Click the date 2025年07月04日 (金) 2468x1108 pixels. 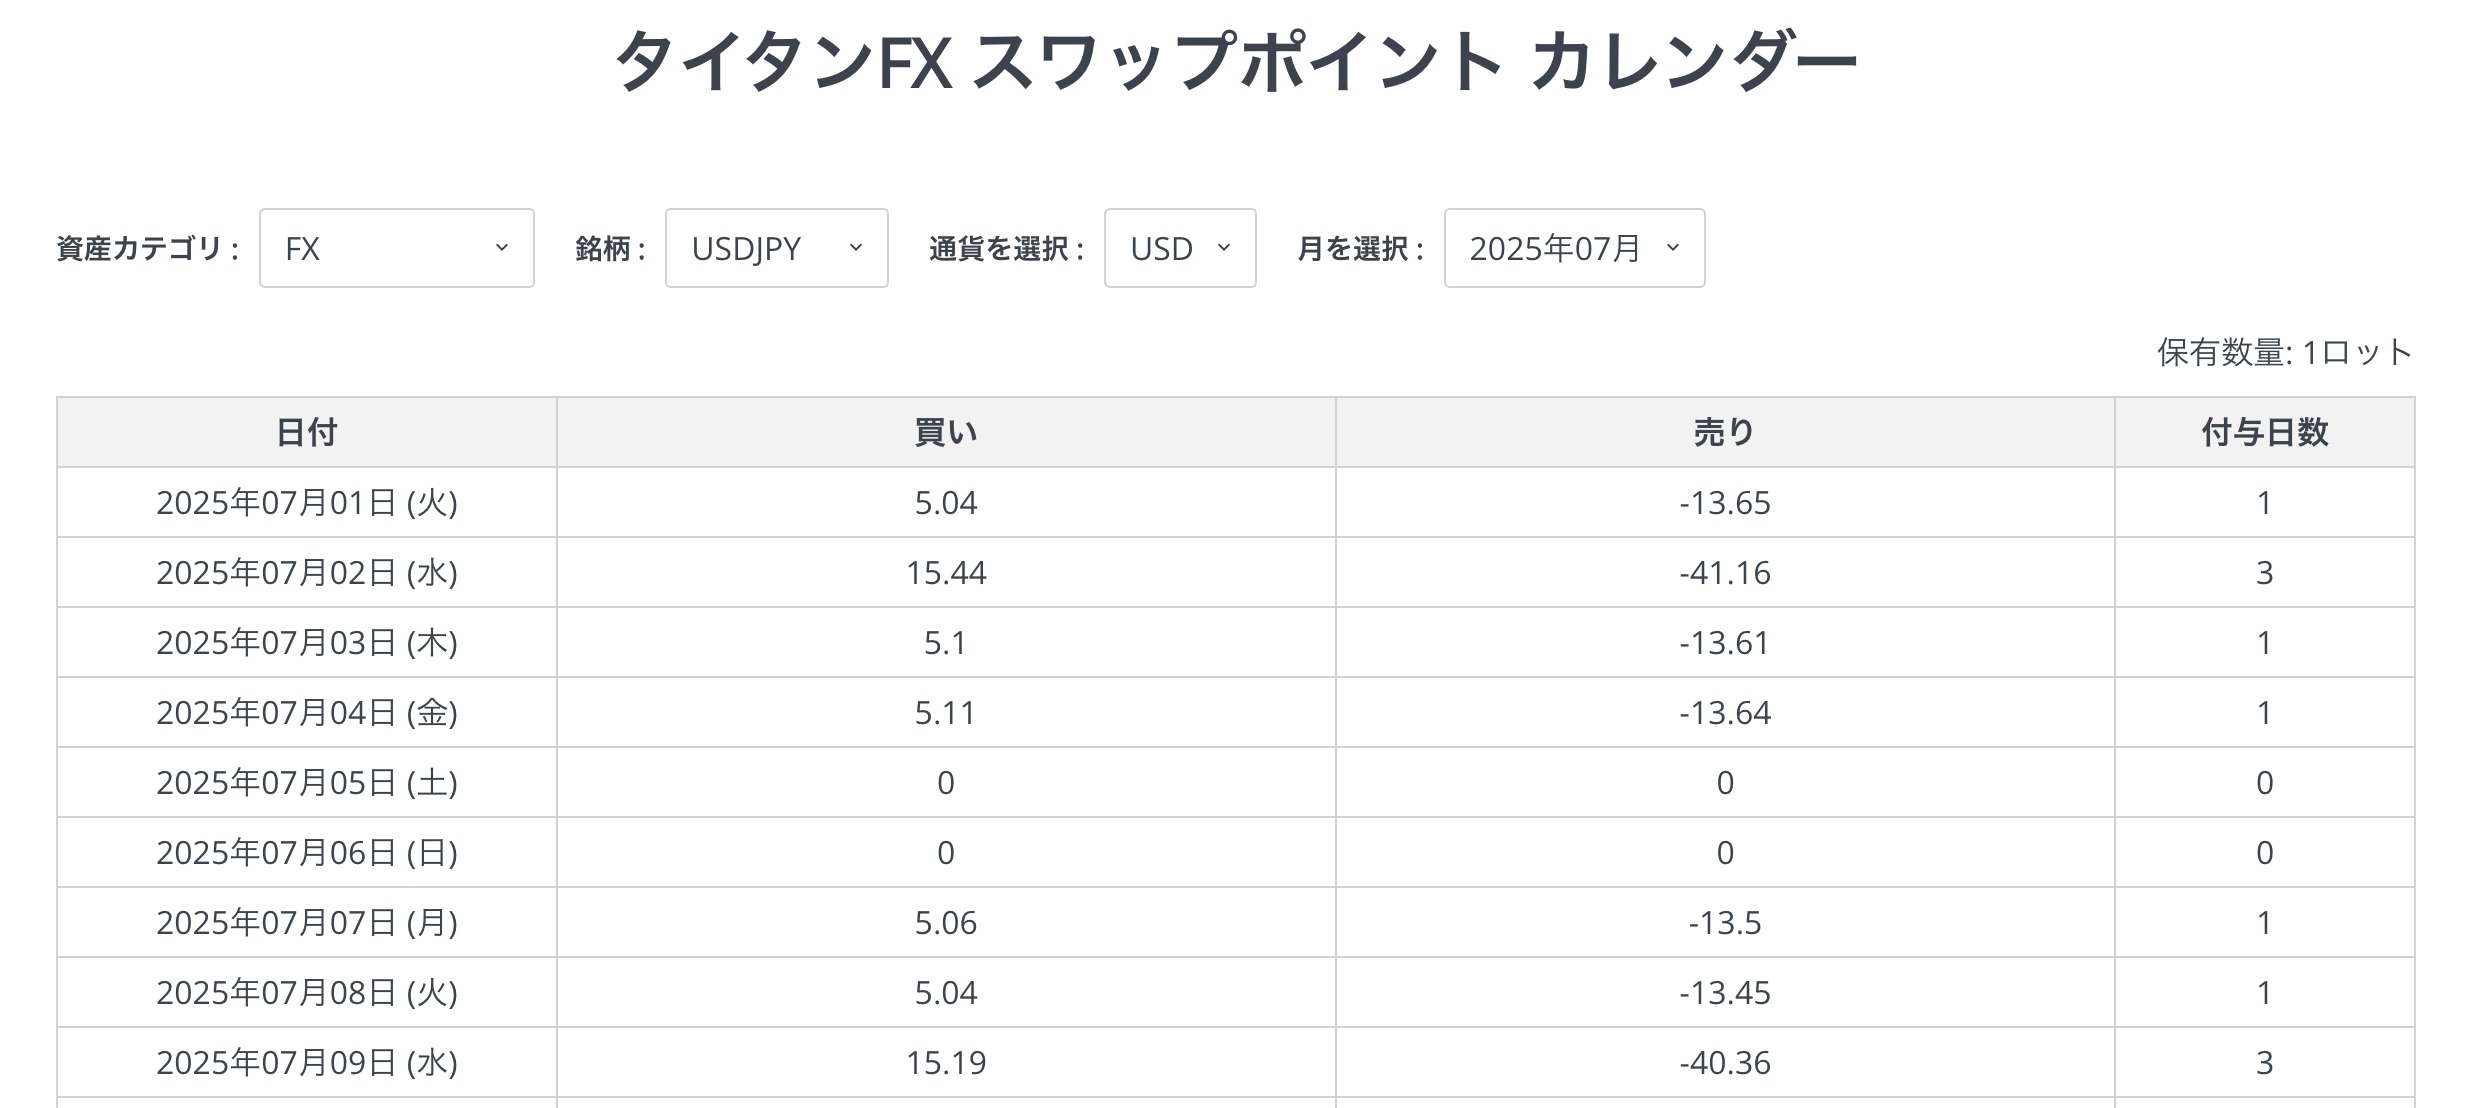pos(308,713)
